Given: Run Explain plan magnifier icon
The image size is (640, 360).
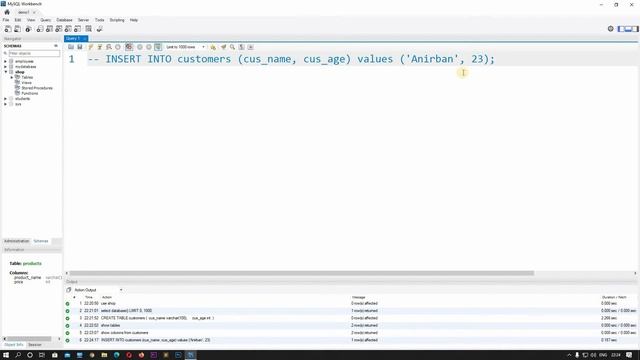Looking at the screenshot, I should [x=109, y=47].
